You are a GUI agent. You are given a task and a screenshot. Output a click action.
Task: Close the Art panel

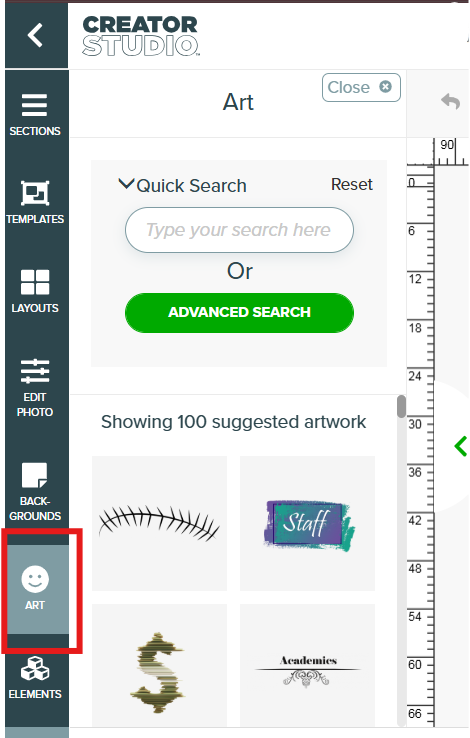[x=361, y=88]
